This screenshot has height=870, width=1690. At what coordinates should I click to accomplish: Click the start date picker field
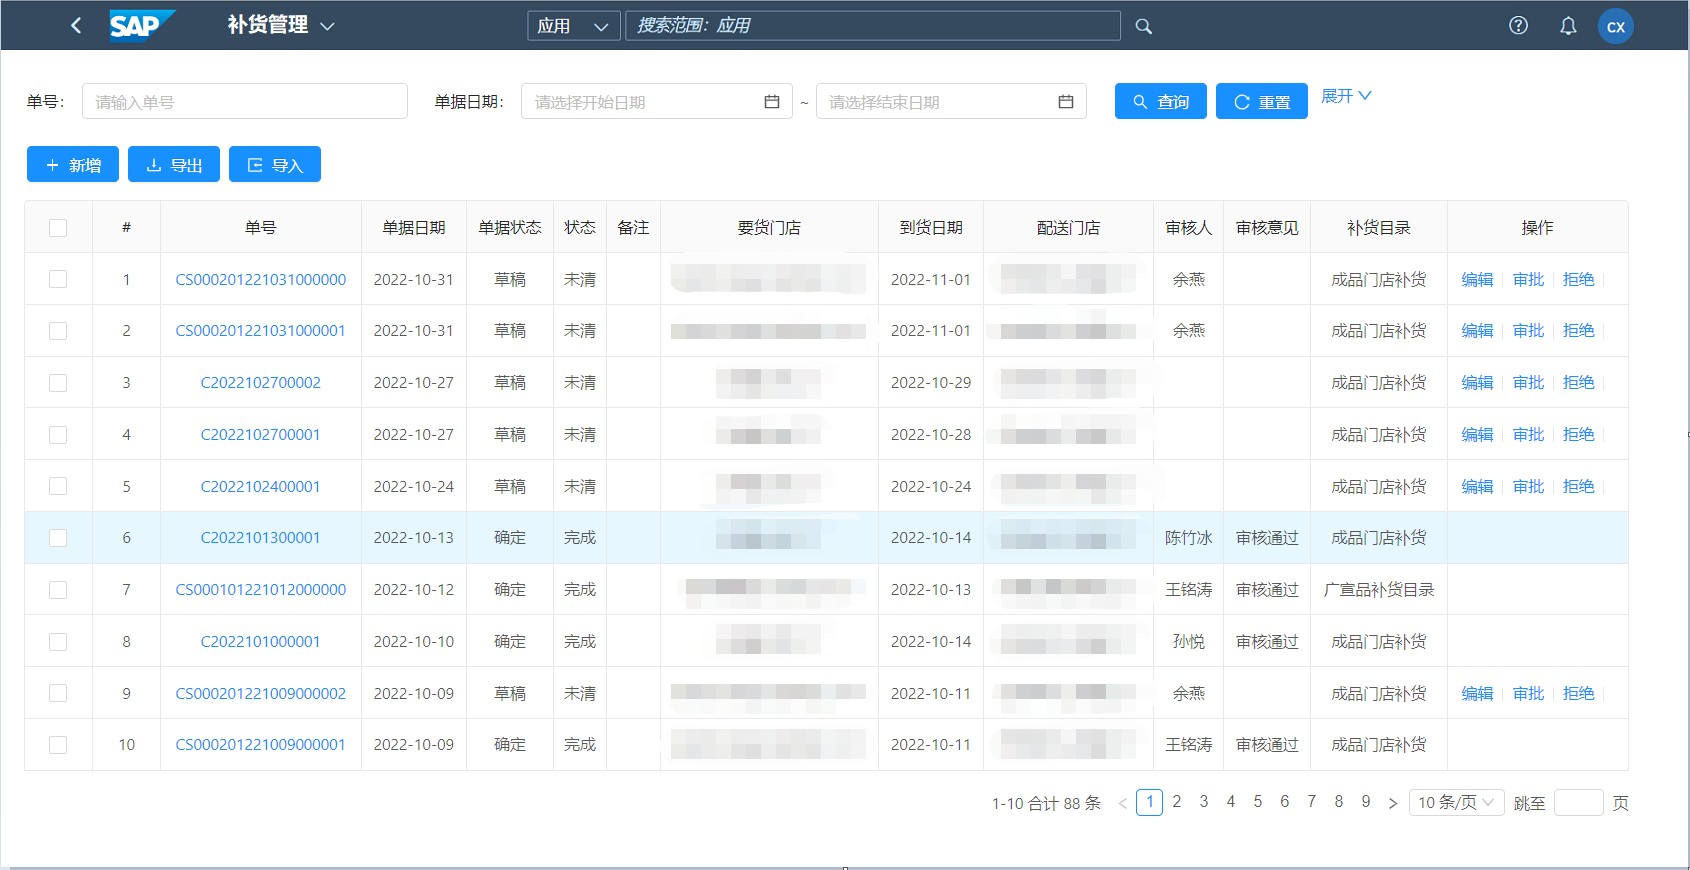tap(657, 101)
